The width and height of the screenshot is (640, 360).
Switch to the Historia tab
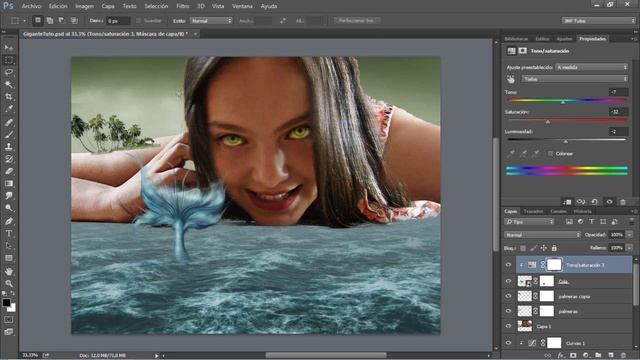582,211
